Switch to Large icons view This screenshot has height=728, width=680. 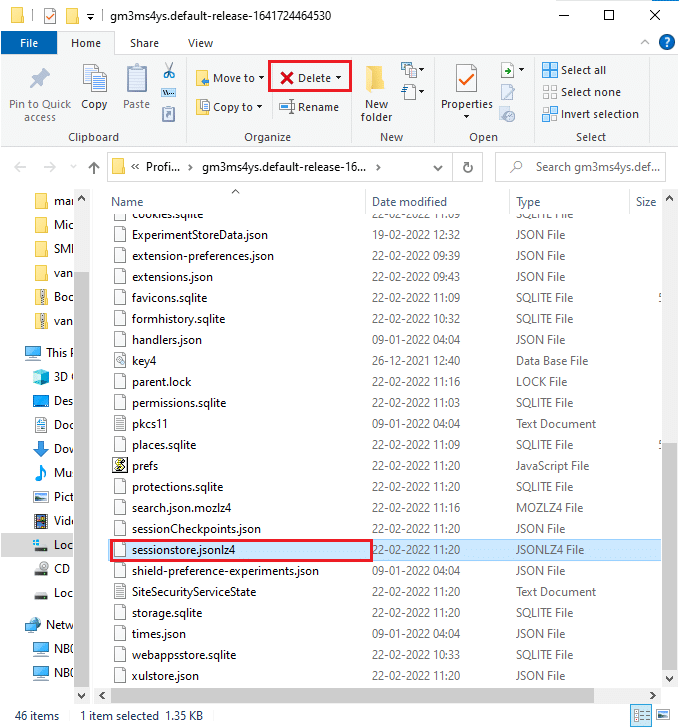click(663, 715)
